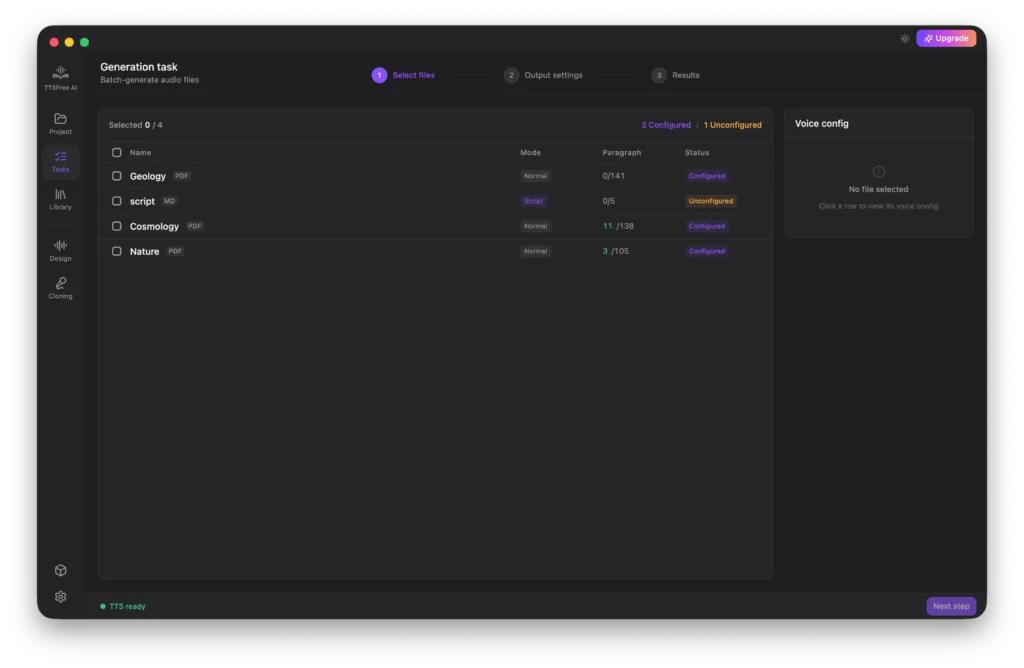This screenshot has width=1024, height=668.
Task: Toggle light/dark theme sun icon
Action: click(904, 39)
